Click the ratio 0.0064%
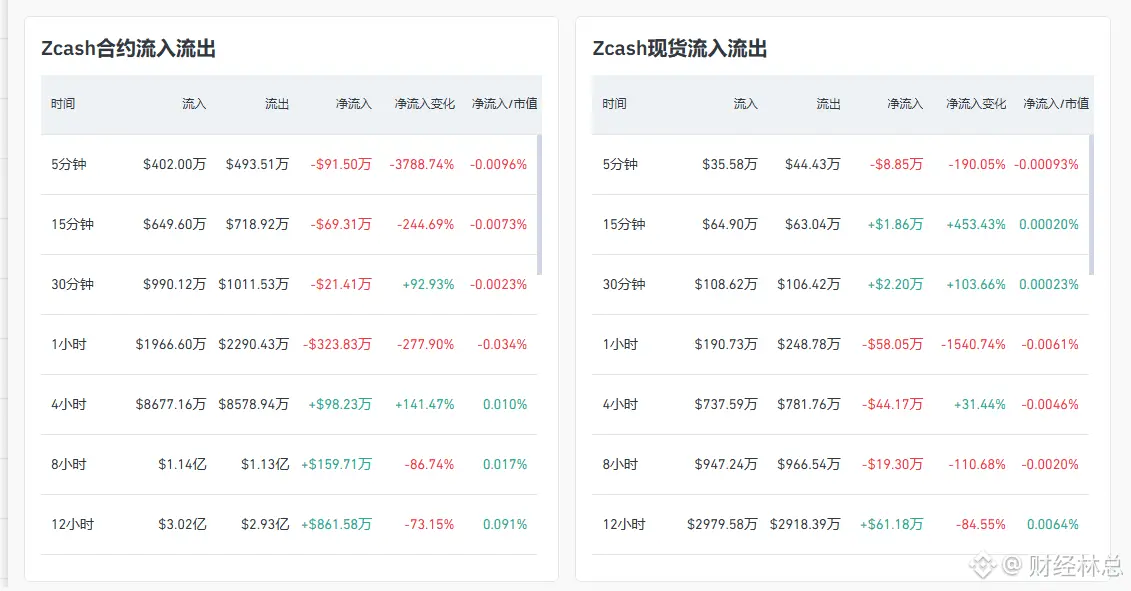 pyautogui.click(x=1053, y=524)
